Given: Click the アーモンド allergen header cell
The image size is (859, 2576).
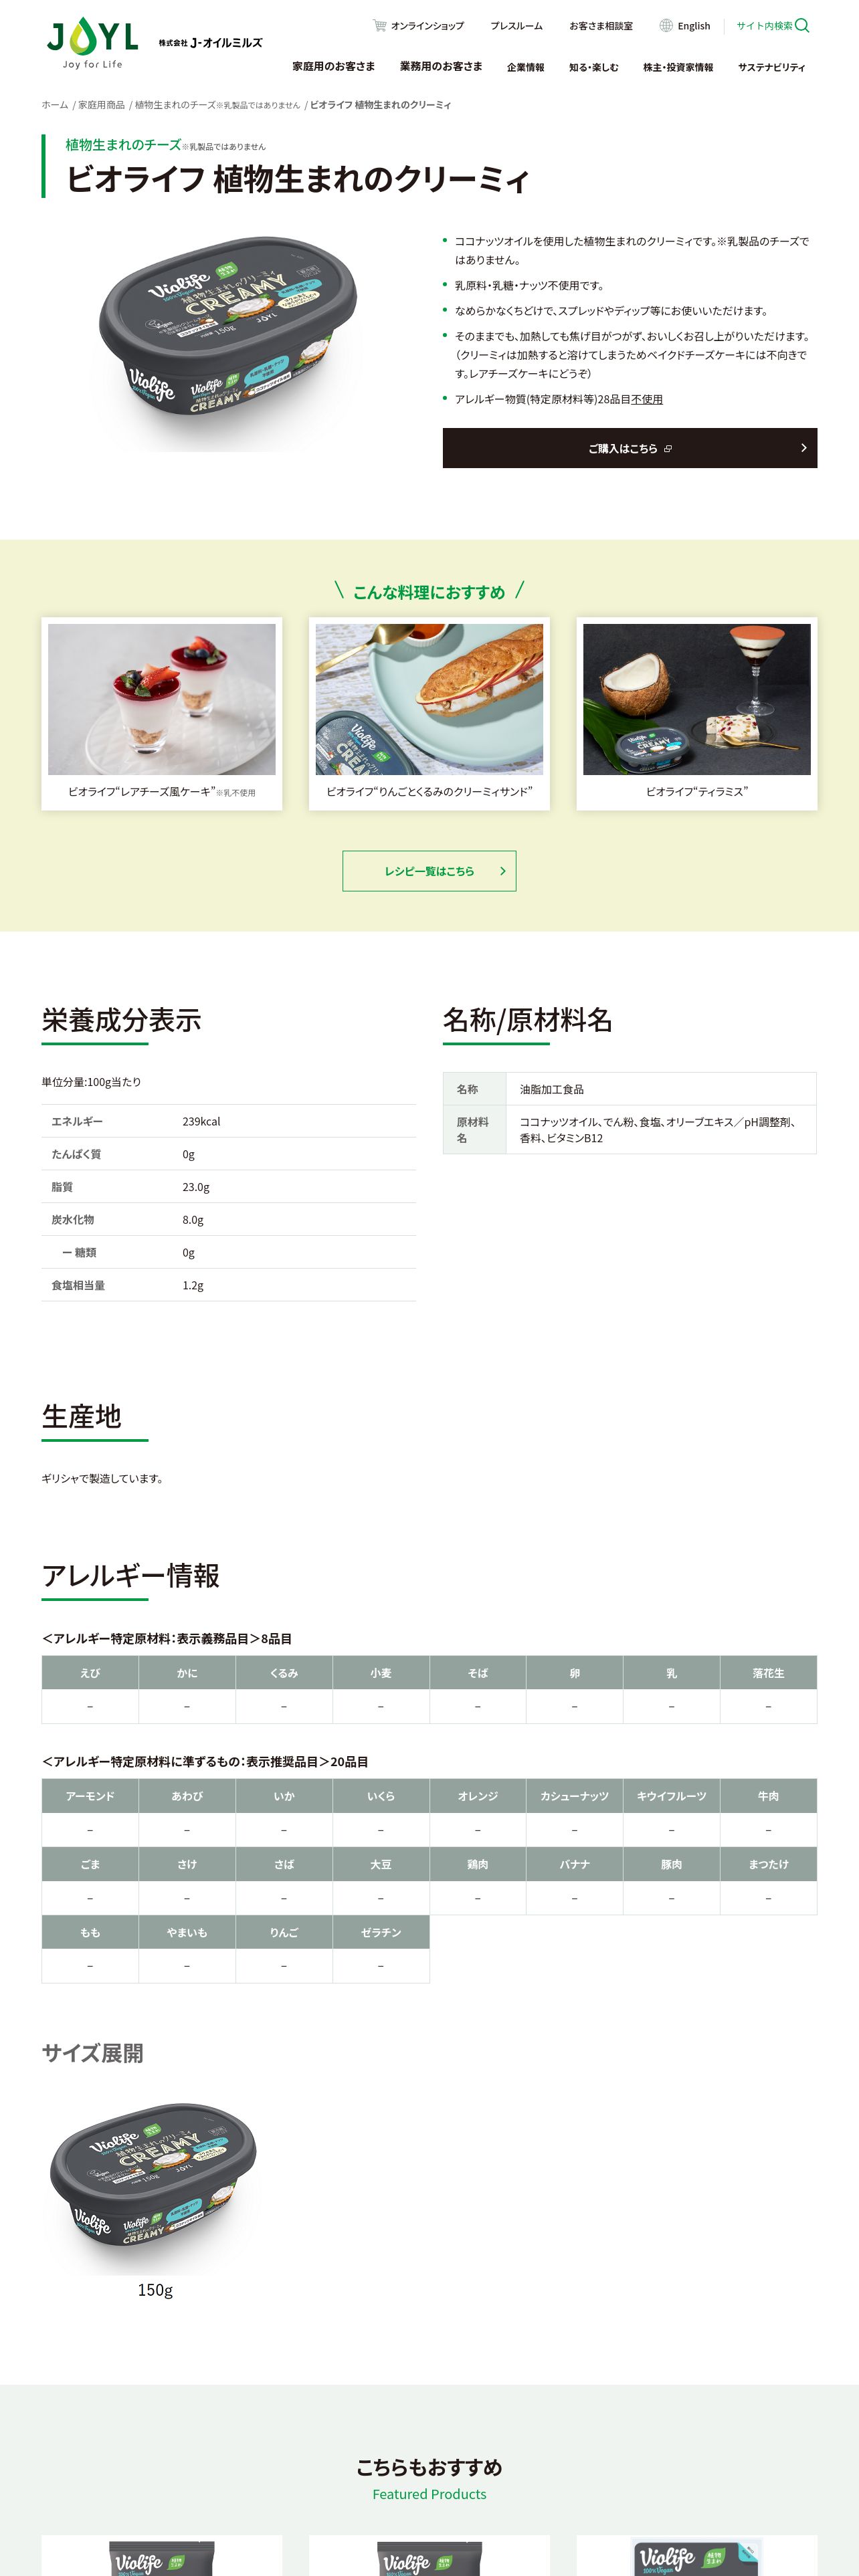Looking at the screenshot, I should [90, 1795].
